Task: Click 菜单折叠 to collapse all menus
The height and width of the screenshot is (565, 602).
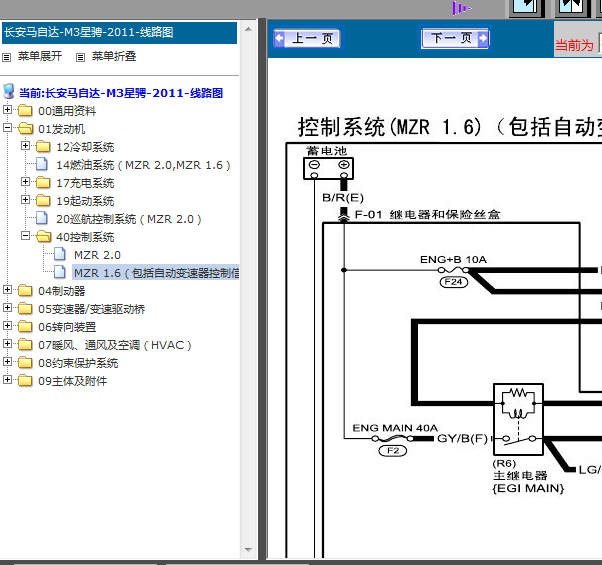Action: (x=114, y=56)
